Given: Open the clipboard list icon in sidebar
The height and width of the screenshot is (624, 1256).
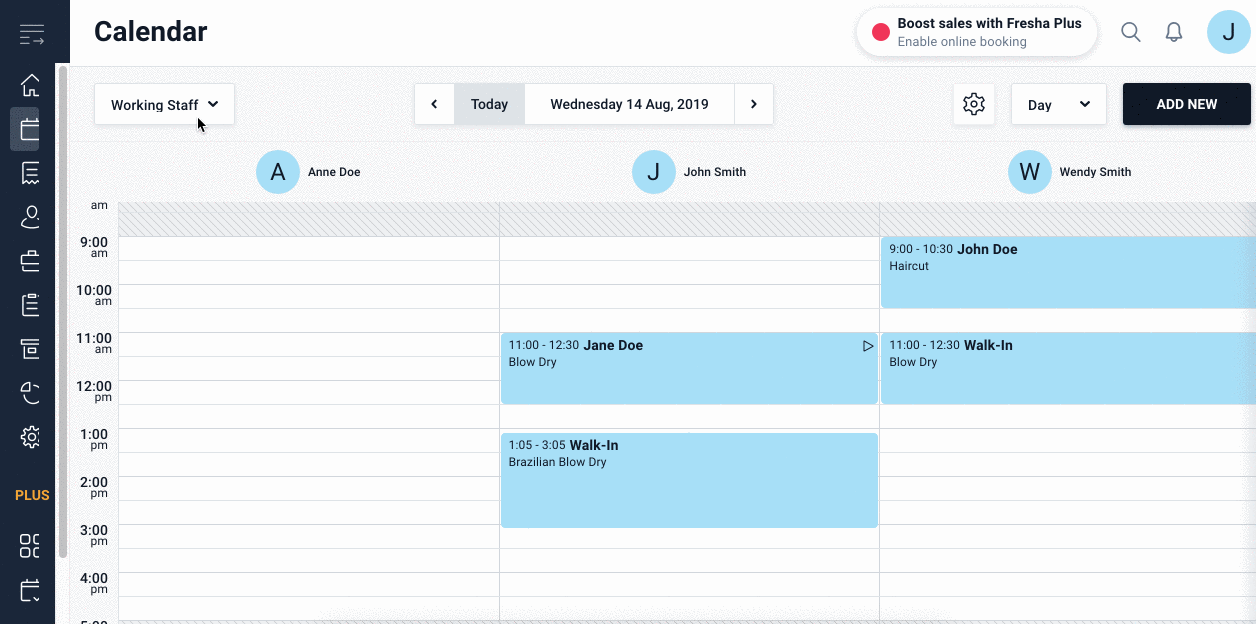Looking at the screenshot, I should click(30, 305).
